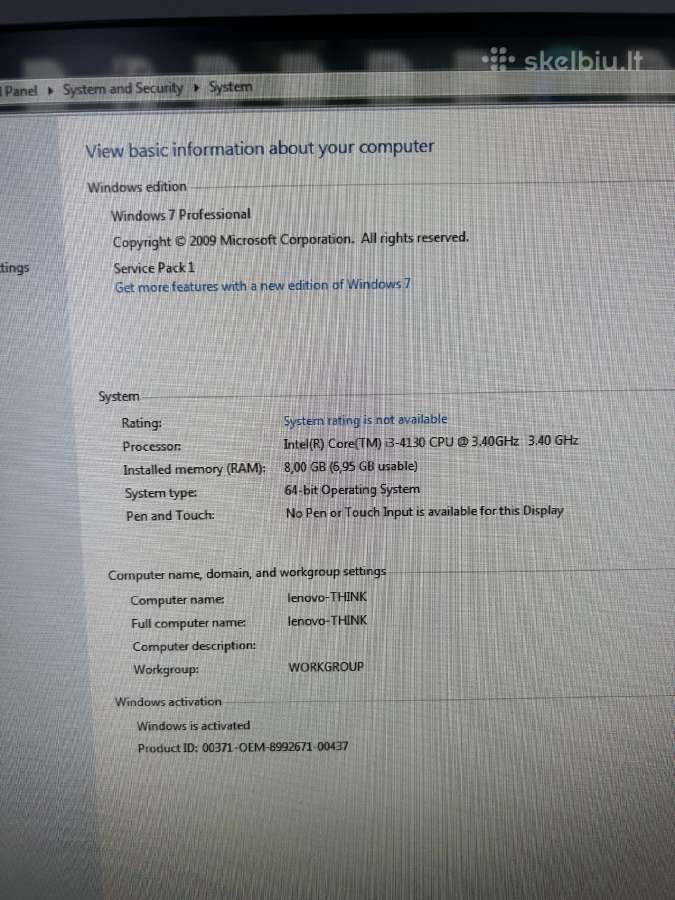Viewport: 675px width, 900px height.
Task: Select the View basic information heading
Action: click(x=259, y=149)
